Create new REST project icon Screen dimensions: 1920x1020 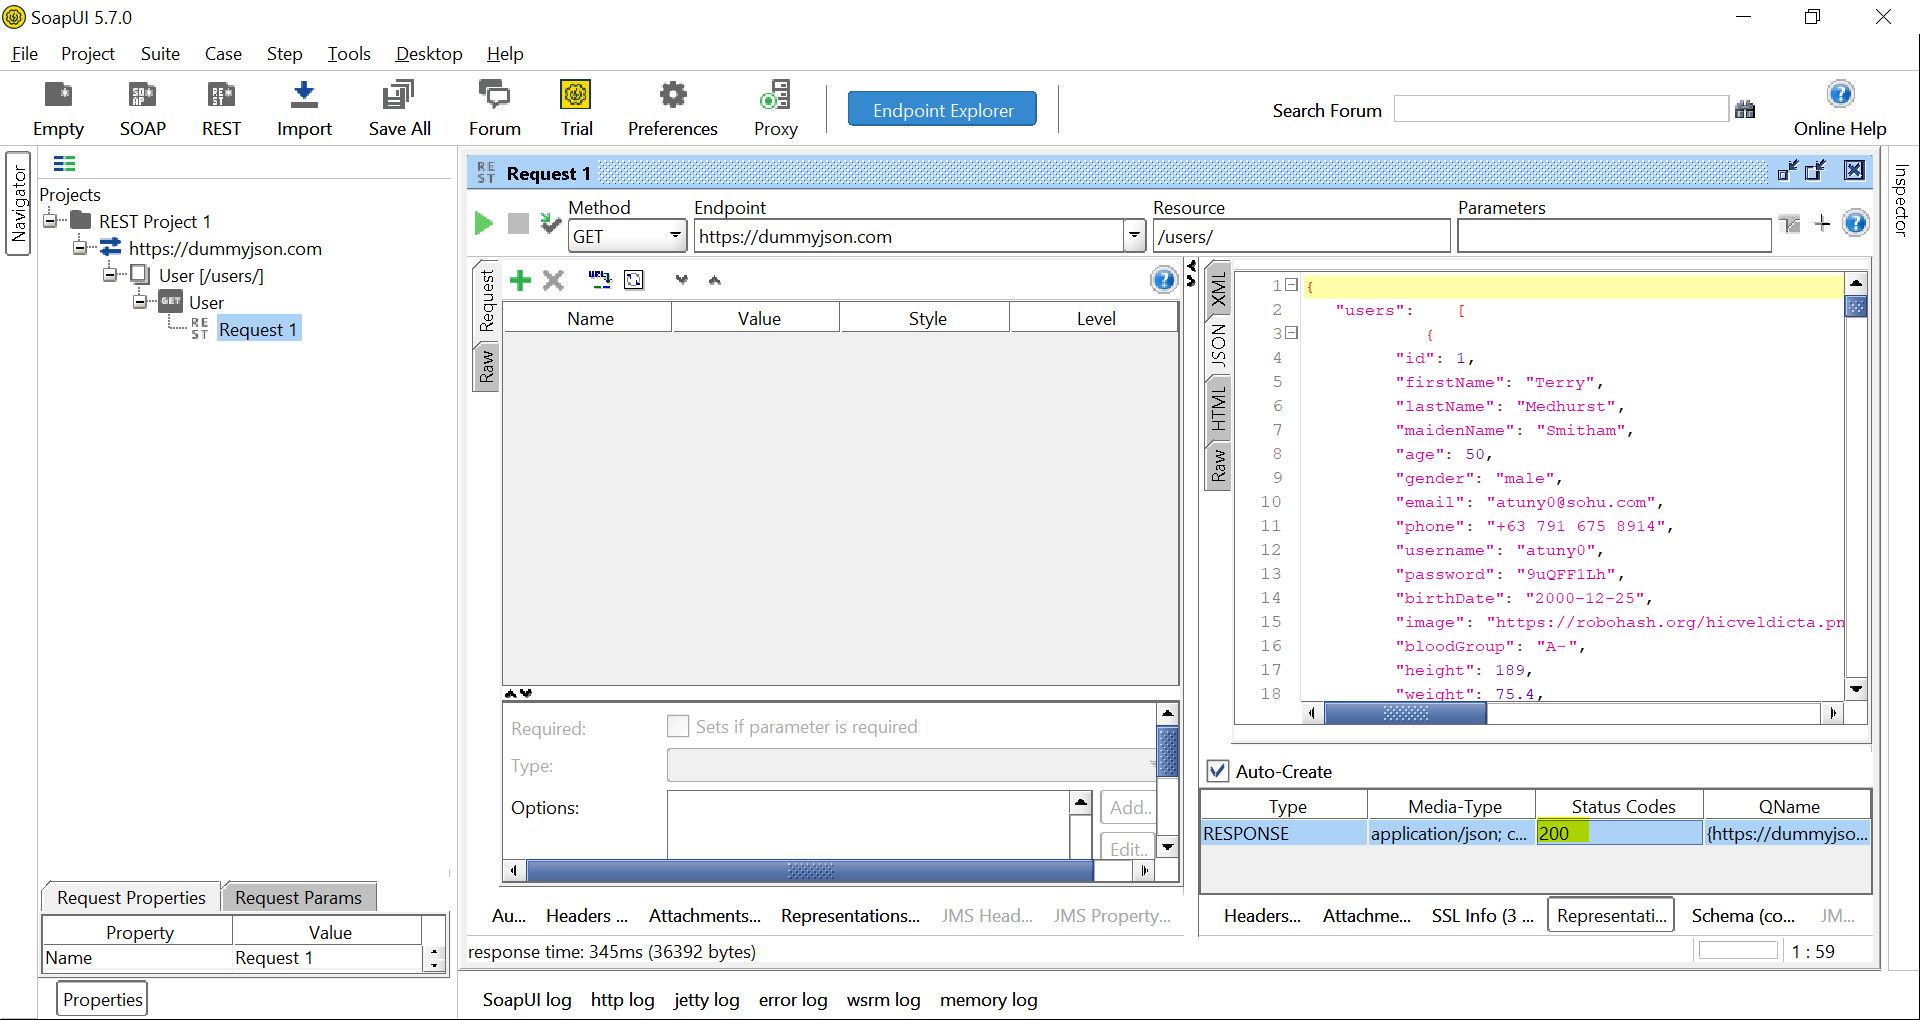coord(221,96)
